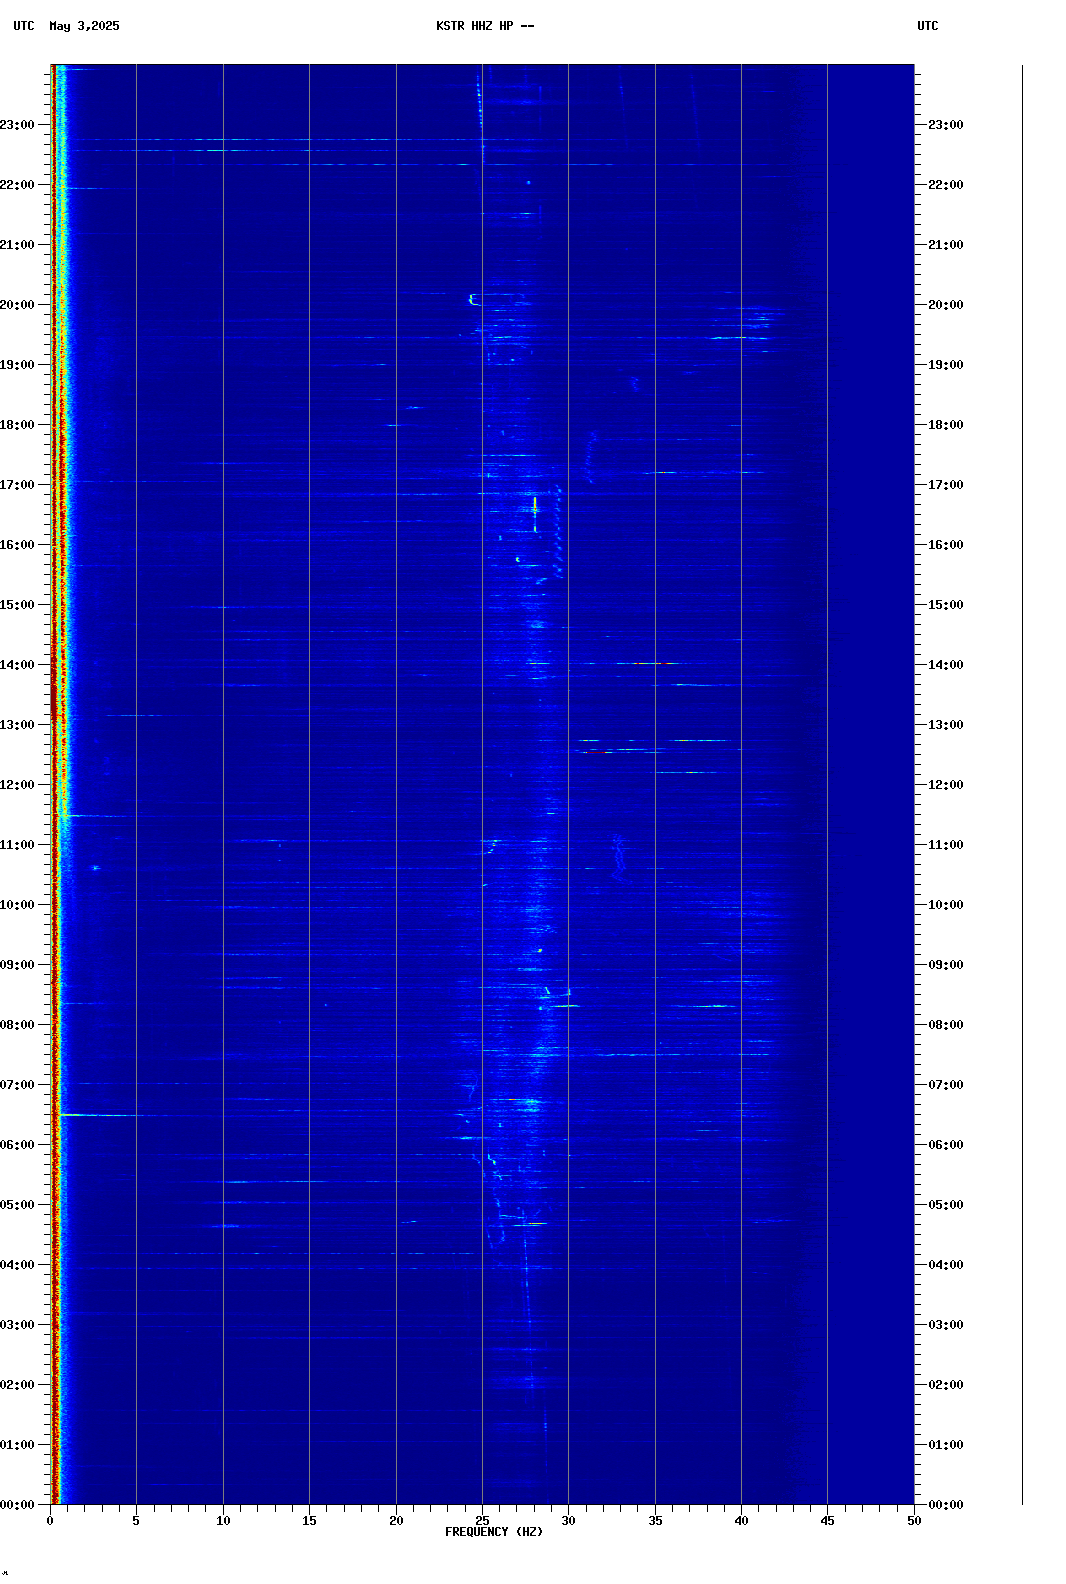Click the right-axis '20:00' time label
1066x1584 pixels.
point(946,305)
